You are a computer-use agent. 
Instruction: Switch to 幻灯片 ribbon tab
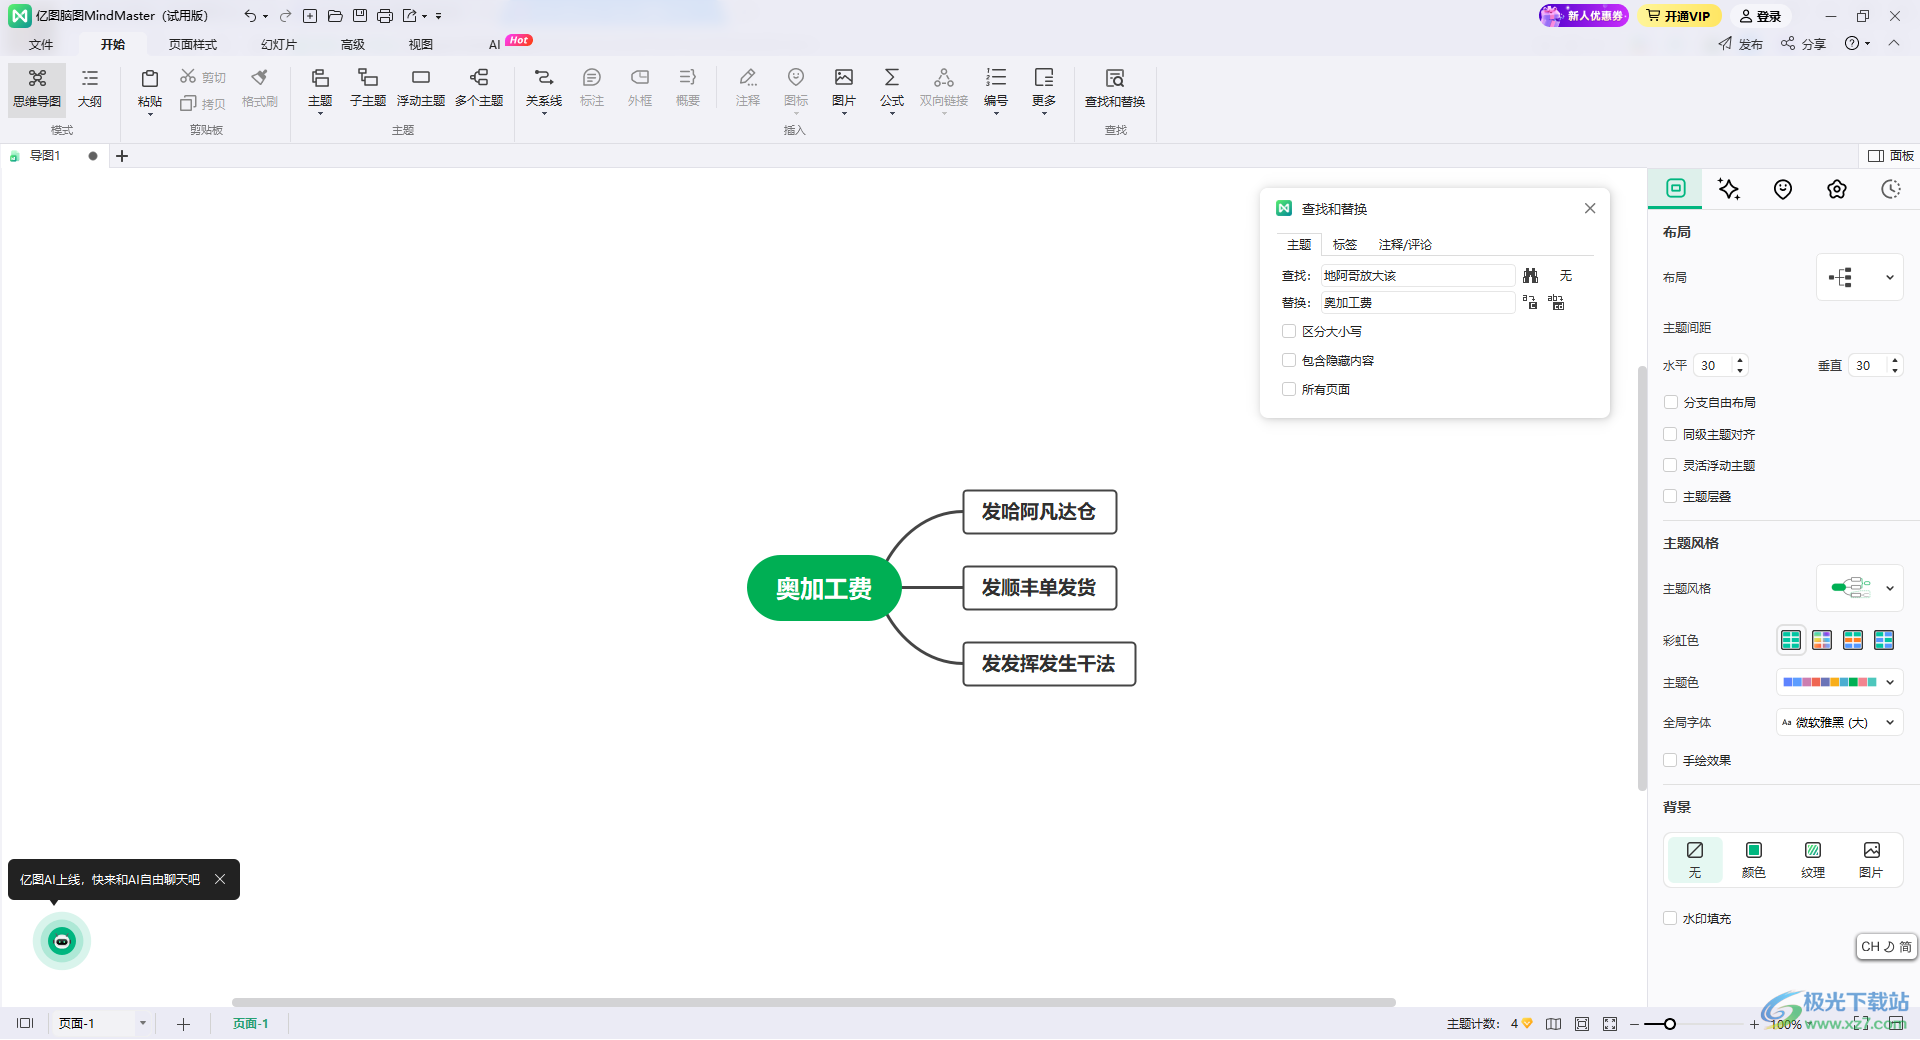279,44
